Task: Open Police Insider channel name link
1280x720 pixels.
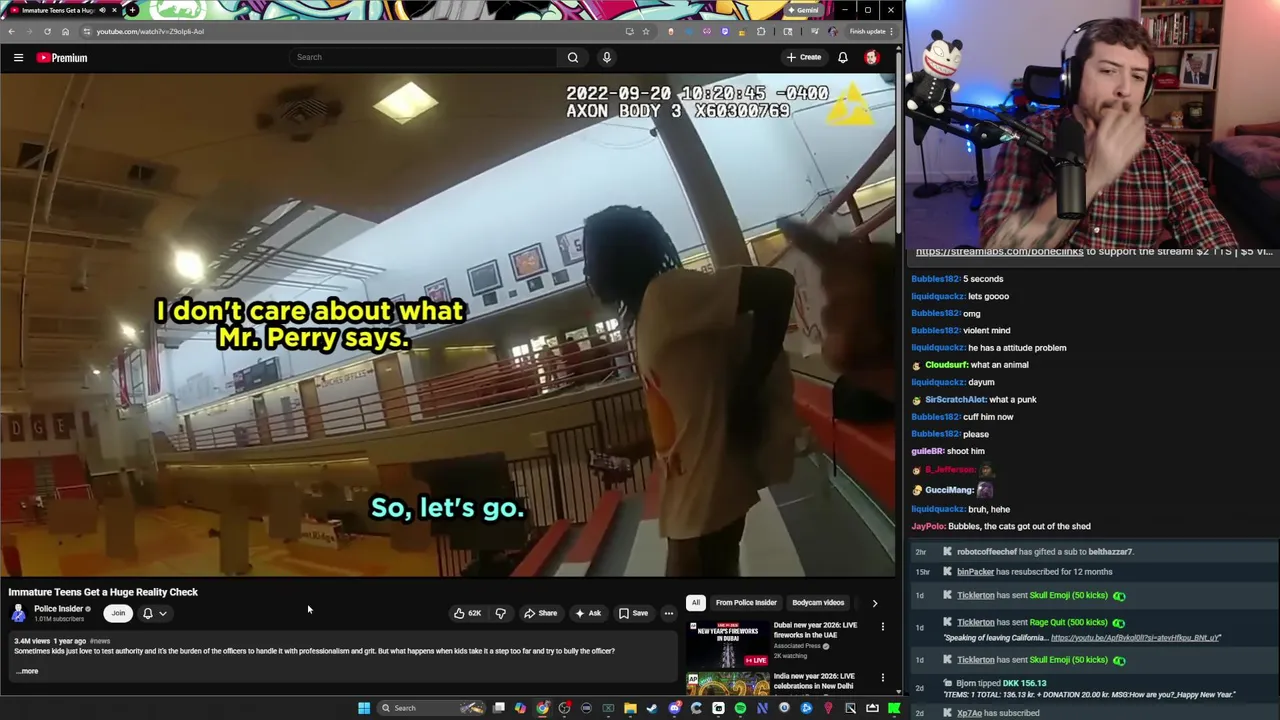Action: coord(58,609)
